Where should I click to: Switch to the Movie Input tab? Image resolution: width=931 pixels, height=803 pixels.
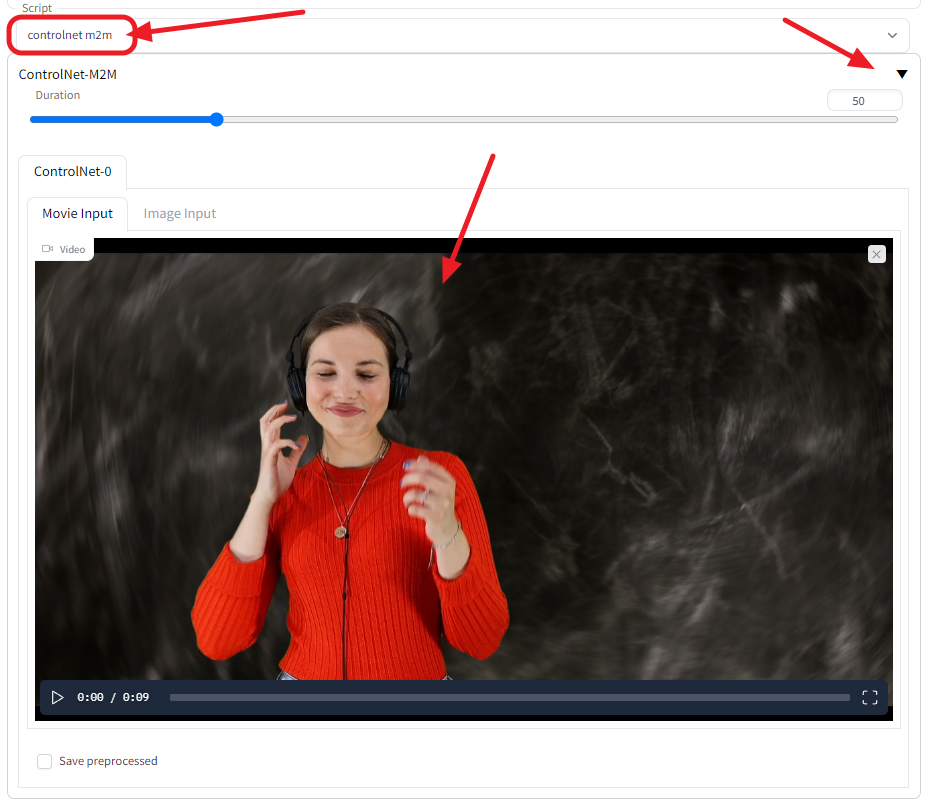point(77,214)
